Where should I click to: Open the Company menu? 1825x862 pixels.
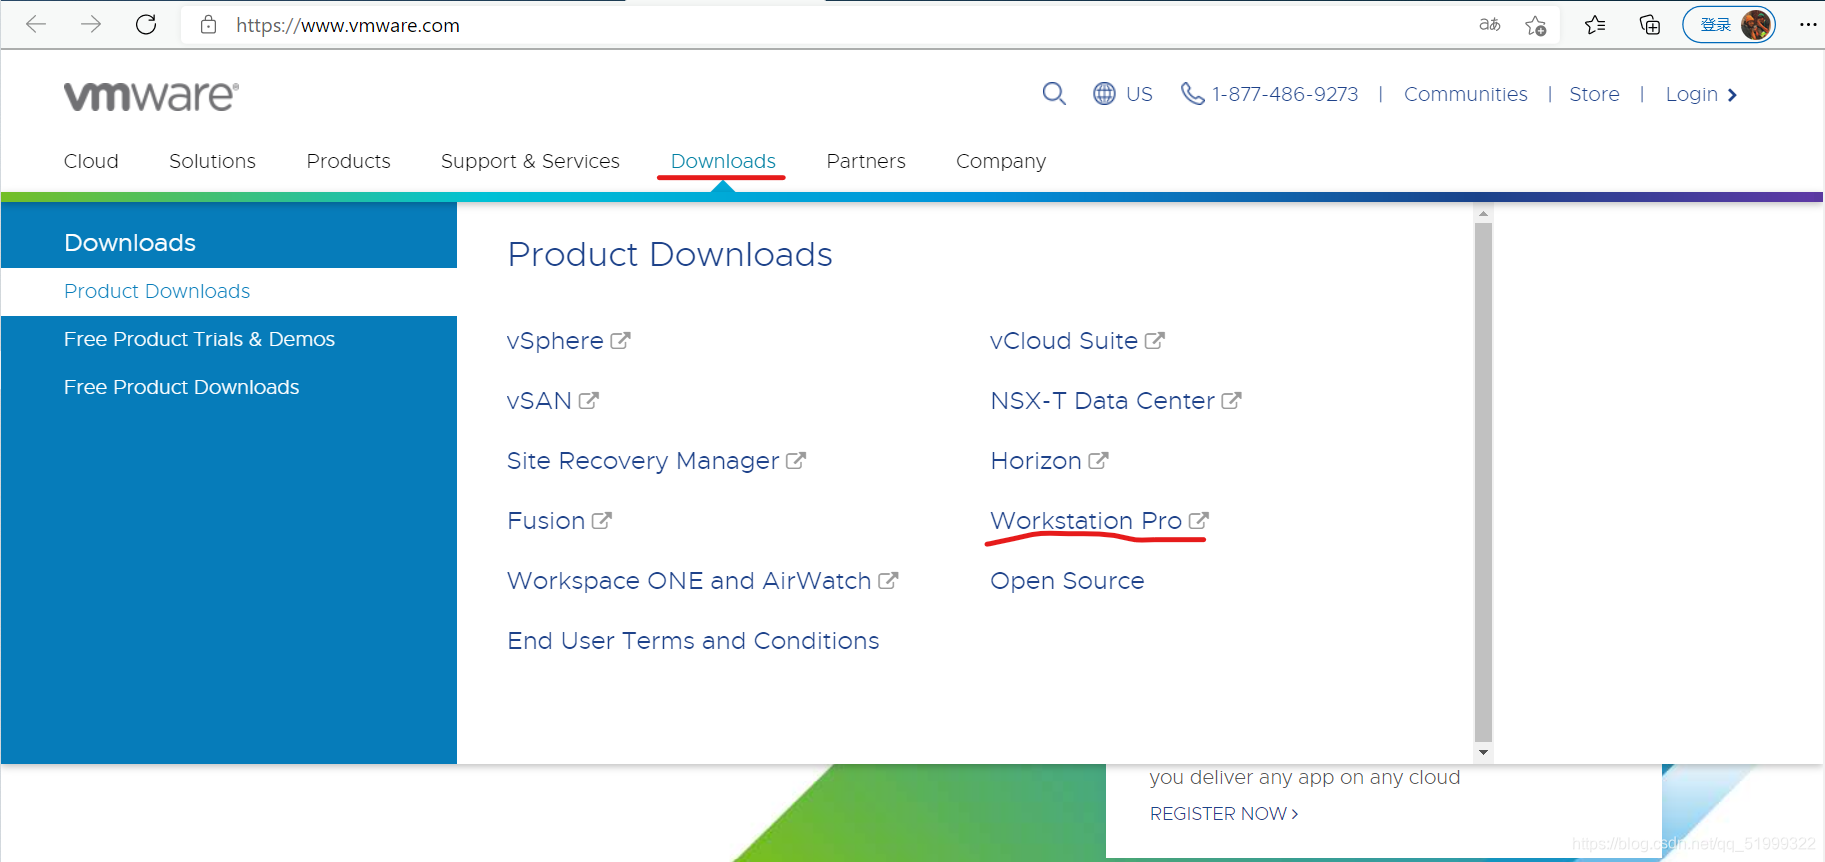pyautogui.click(x=1001, y=161)
